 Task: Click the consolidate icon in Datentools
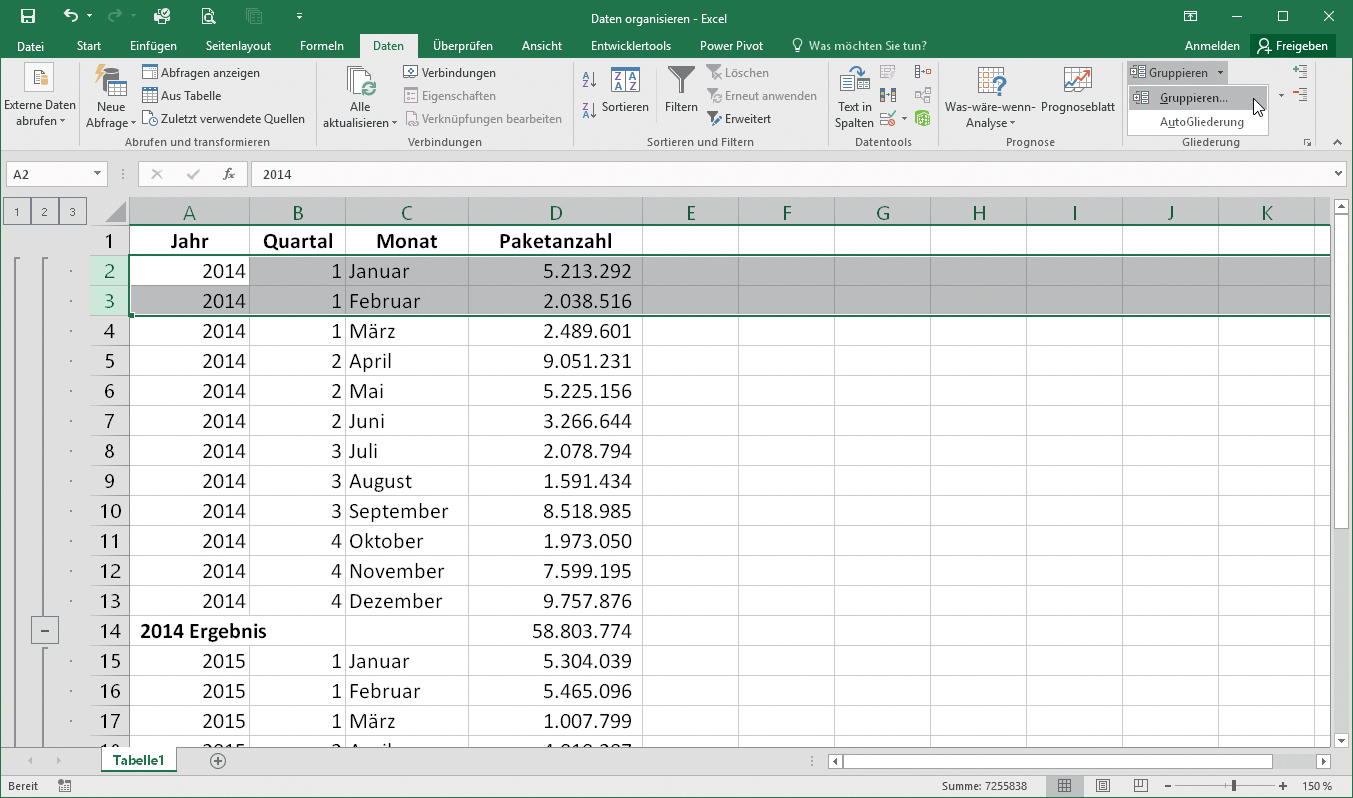coord(922,72)
